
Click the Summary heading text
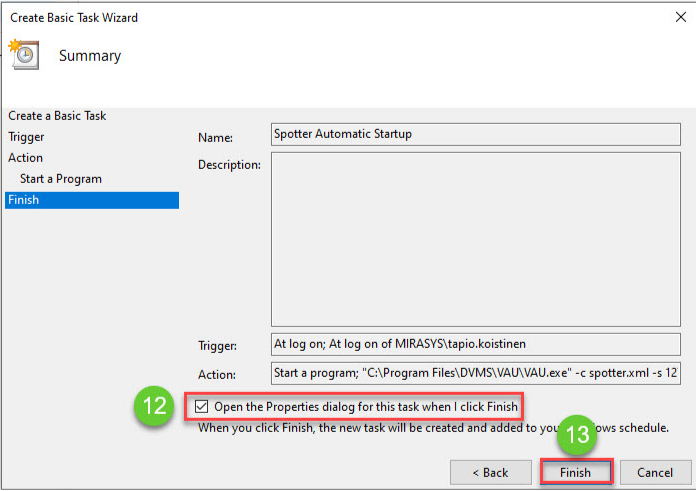90,56
